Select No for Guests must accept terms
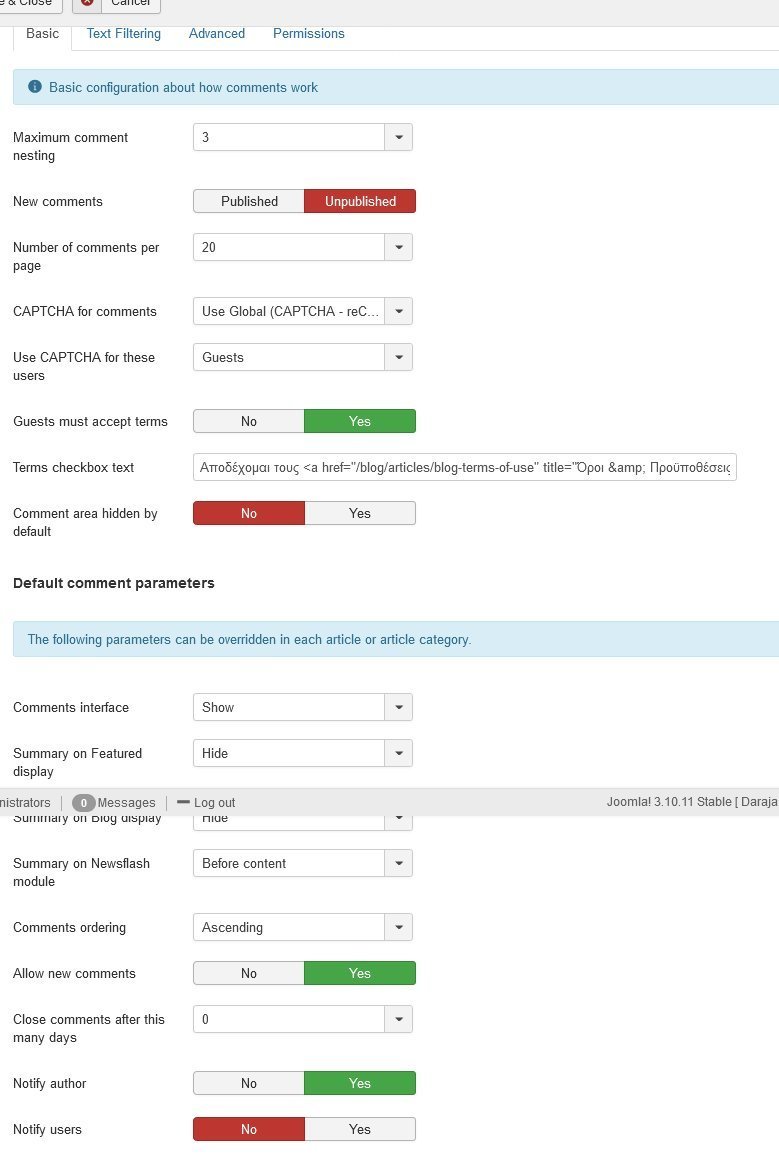Image resolution: width=779 pixels, height=1165 pixels. point(249,421)
